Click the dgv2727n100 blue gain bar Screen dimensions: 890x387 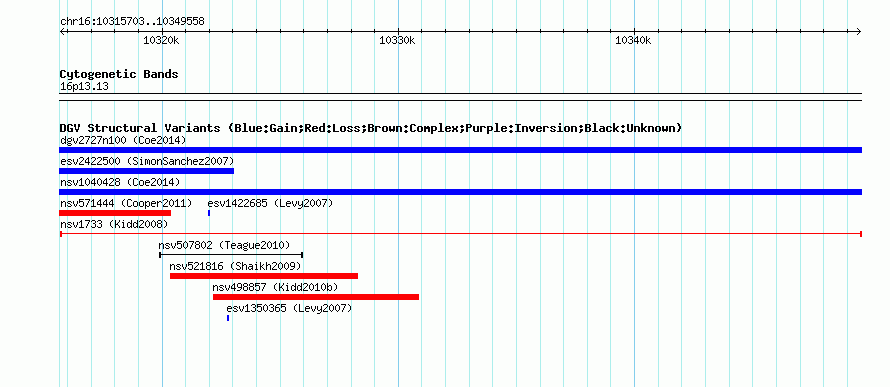(x=460, y=150)
